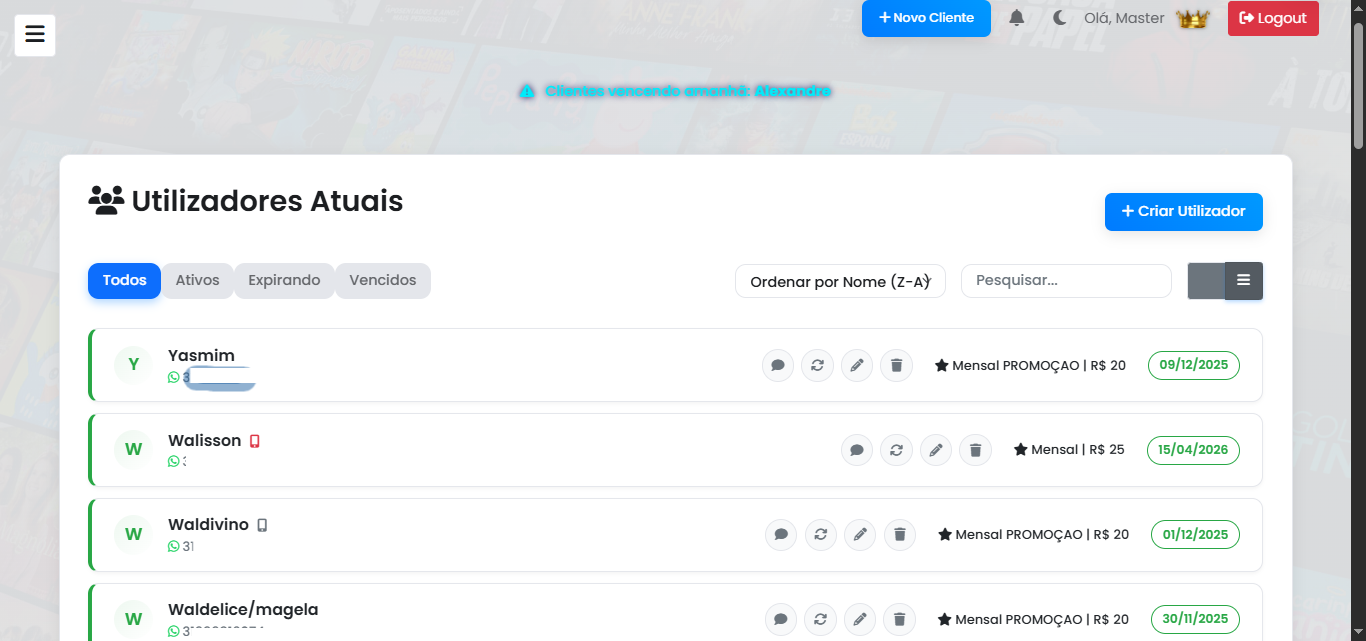Show the Ativos users tab
This screenshot has height=641, width=1366.
[x=197, y=281]
